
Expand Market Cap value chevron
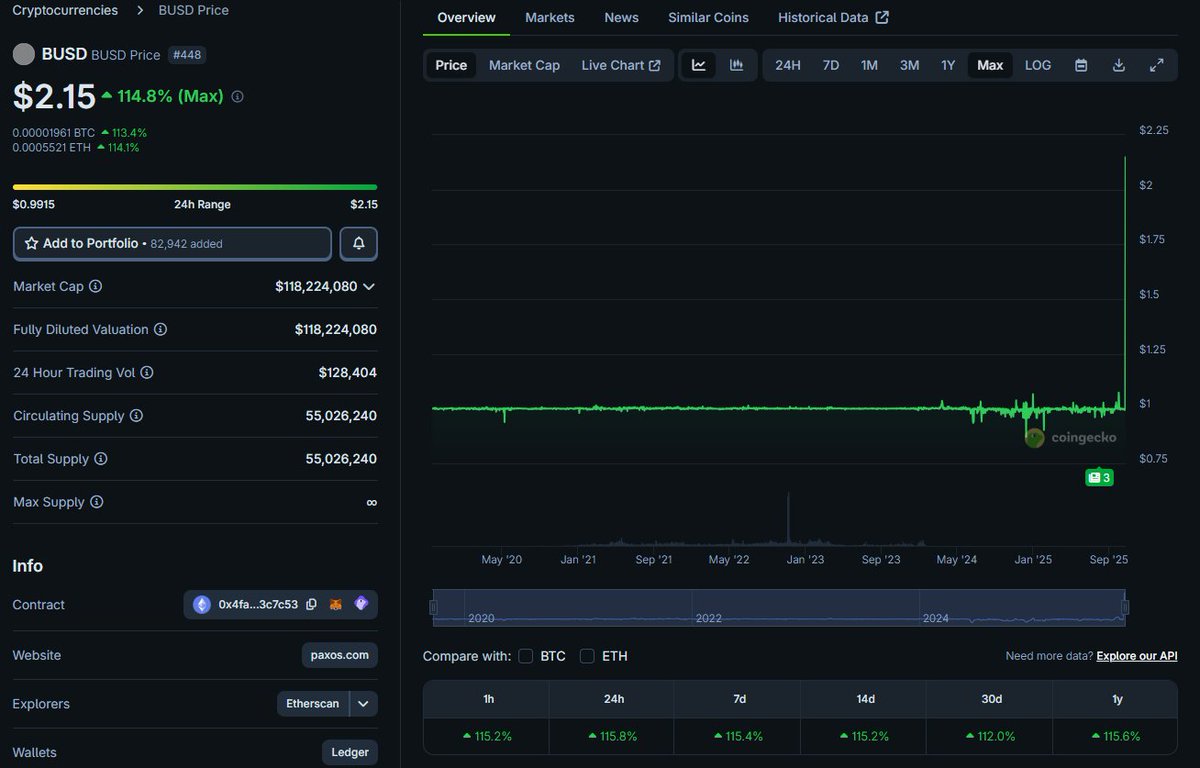click(x=369, y=286)
